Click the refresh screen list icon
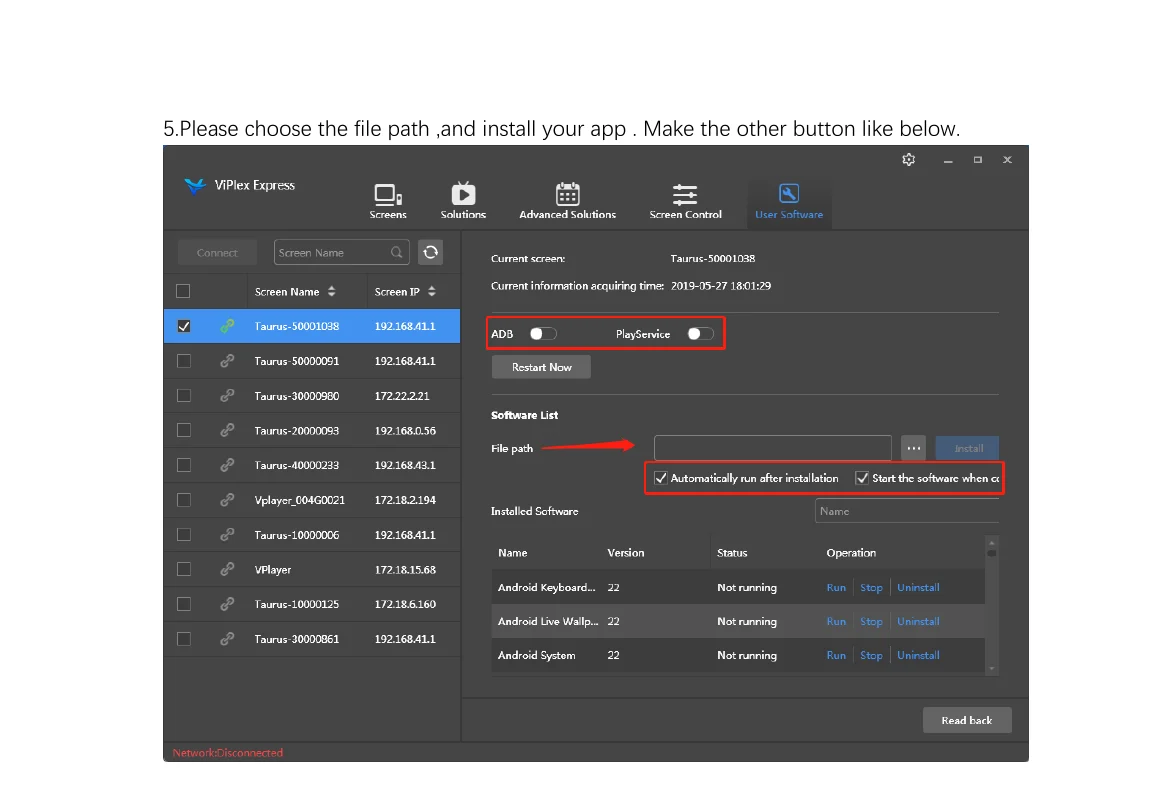The image size is (1154, 807). click(431, 252)
